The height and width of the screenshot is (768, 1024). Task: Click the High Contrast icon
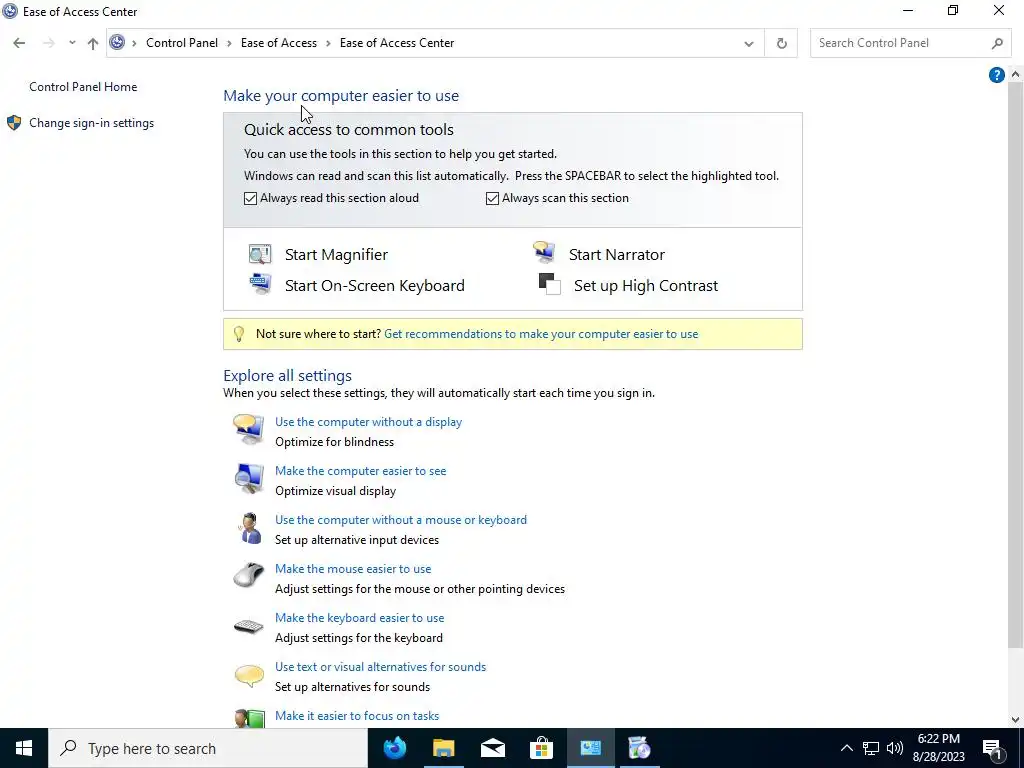549,284
